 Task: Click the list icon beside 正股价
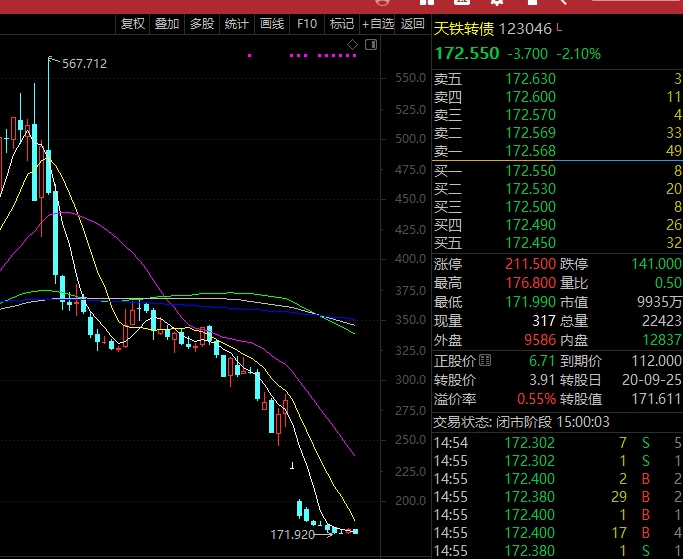[486, 359]
